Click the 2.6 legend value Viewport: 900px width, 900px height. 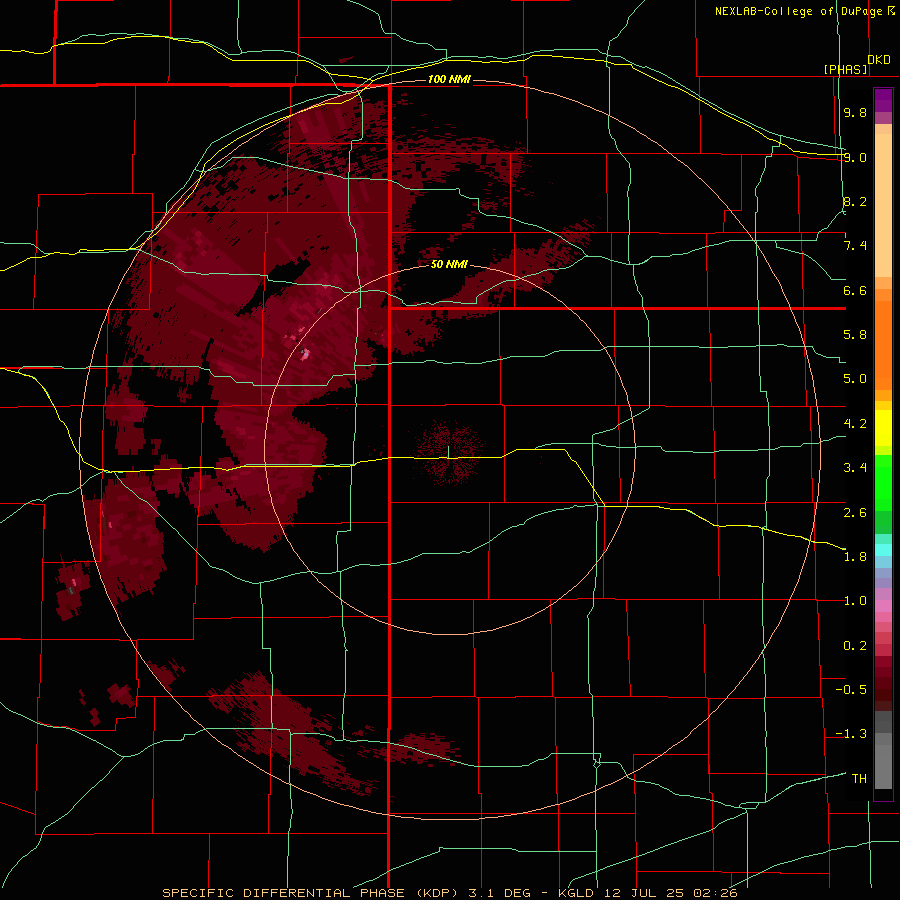pos(855,512)
